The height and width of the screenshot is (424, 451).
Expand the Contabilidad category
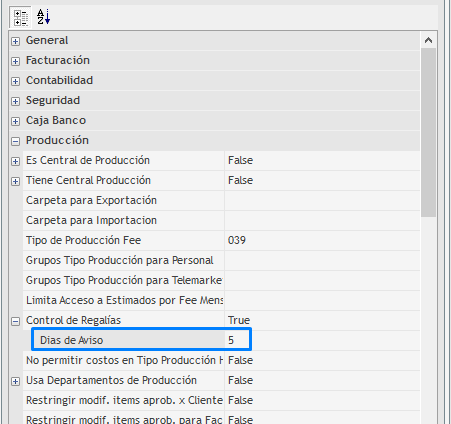(x=15, y=81)
